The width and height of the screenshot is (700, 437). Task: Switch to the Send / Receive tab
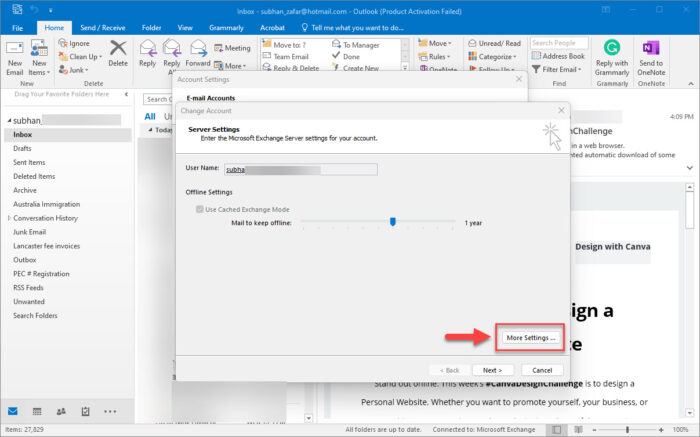103,28
